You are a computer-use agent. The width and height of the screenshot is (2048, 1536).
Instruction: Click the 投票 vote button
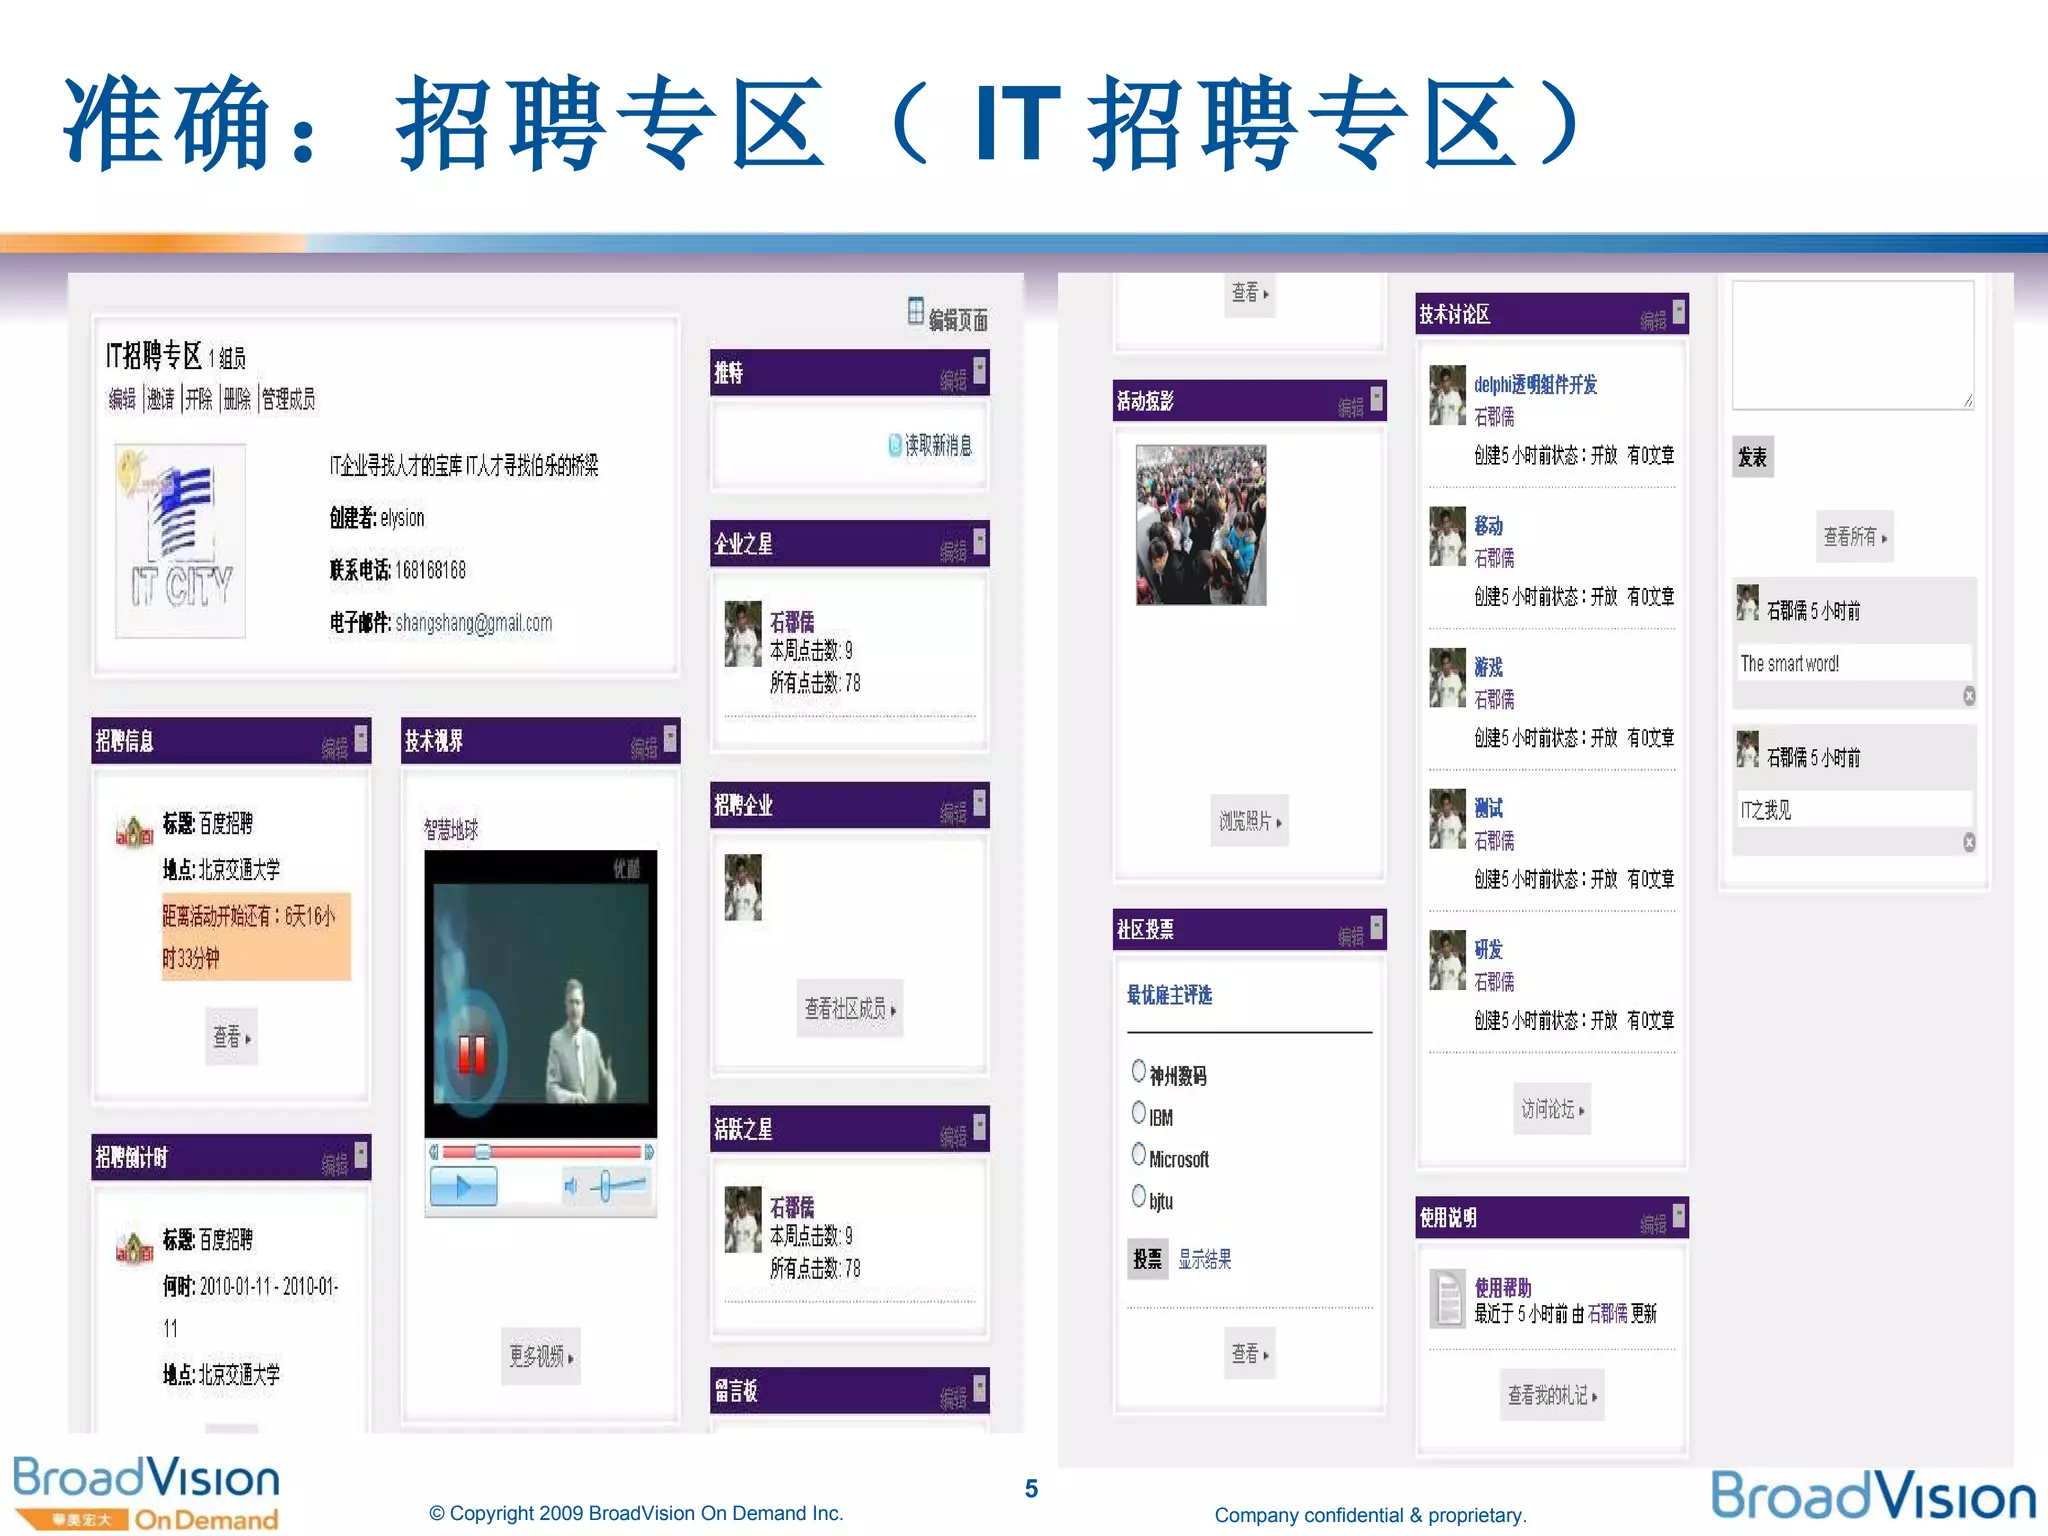tap(1147, 1259)
